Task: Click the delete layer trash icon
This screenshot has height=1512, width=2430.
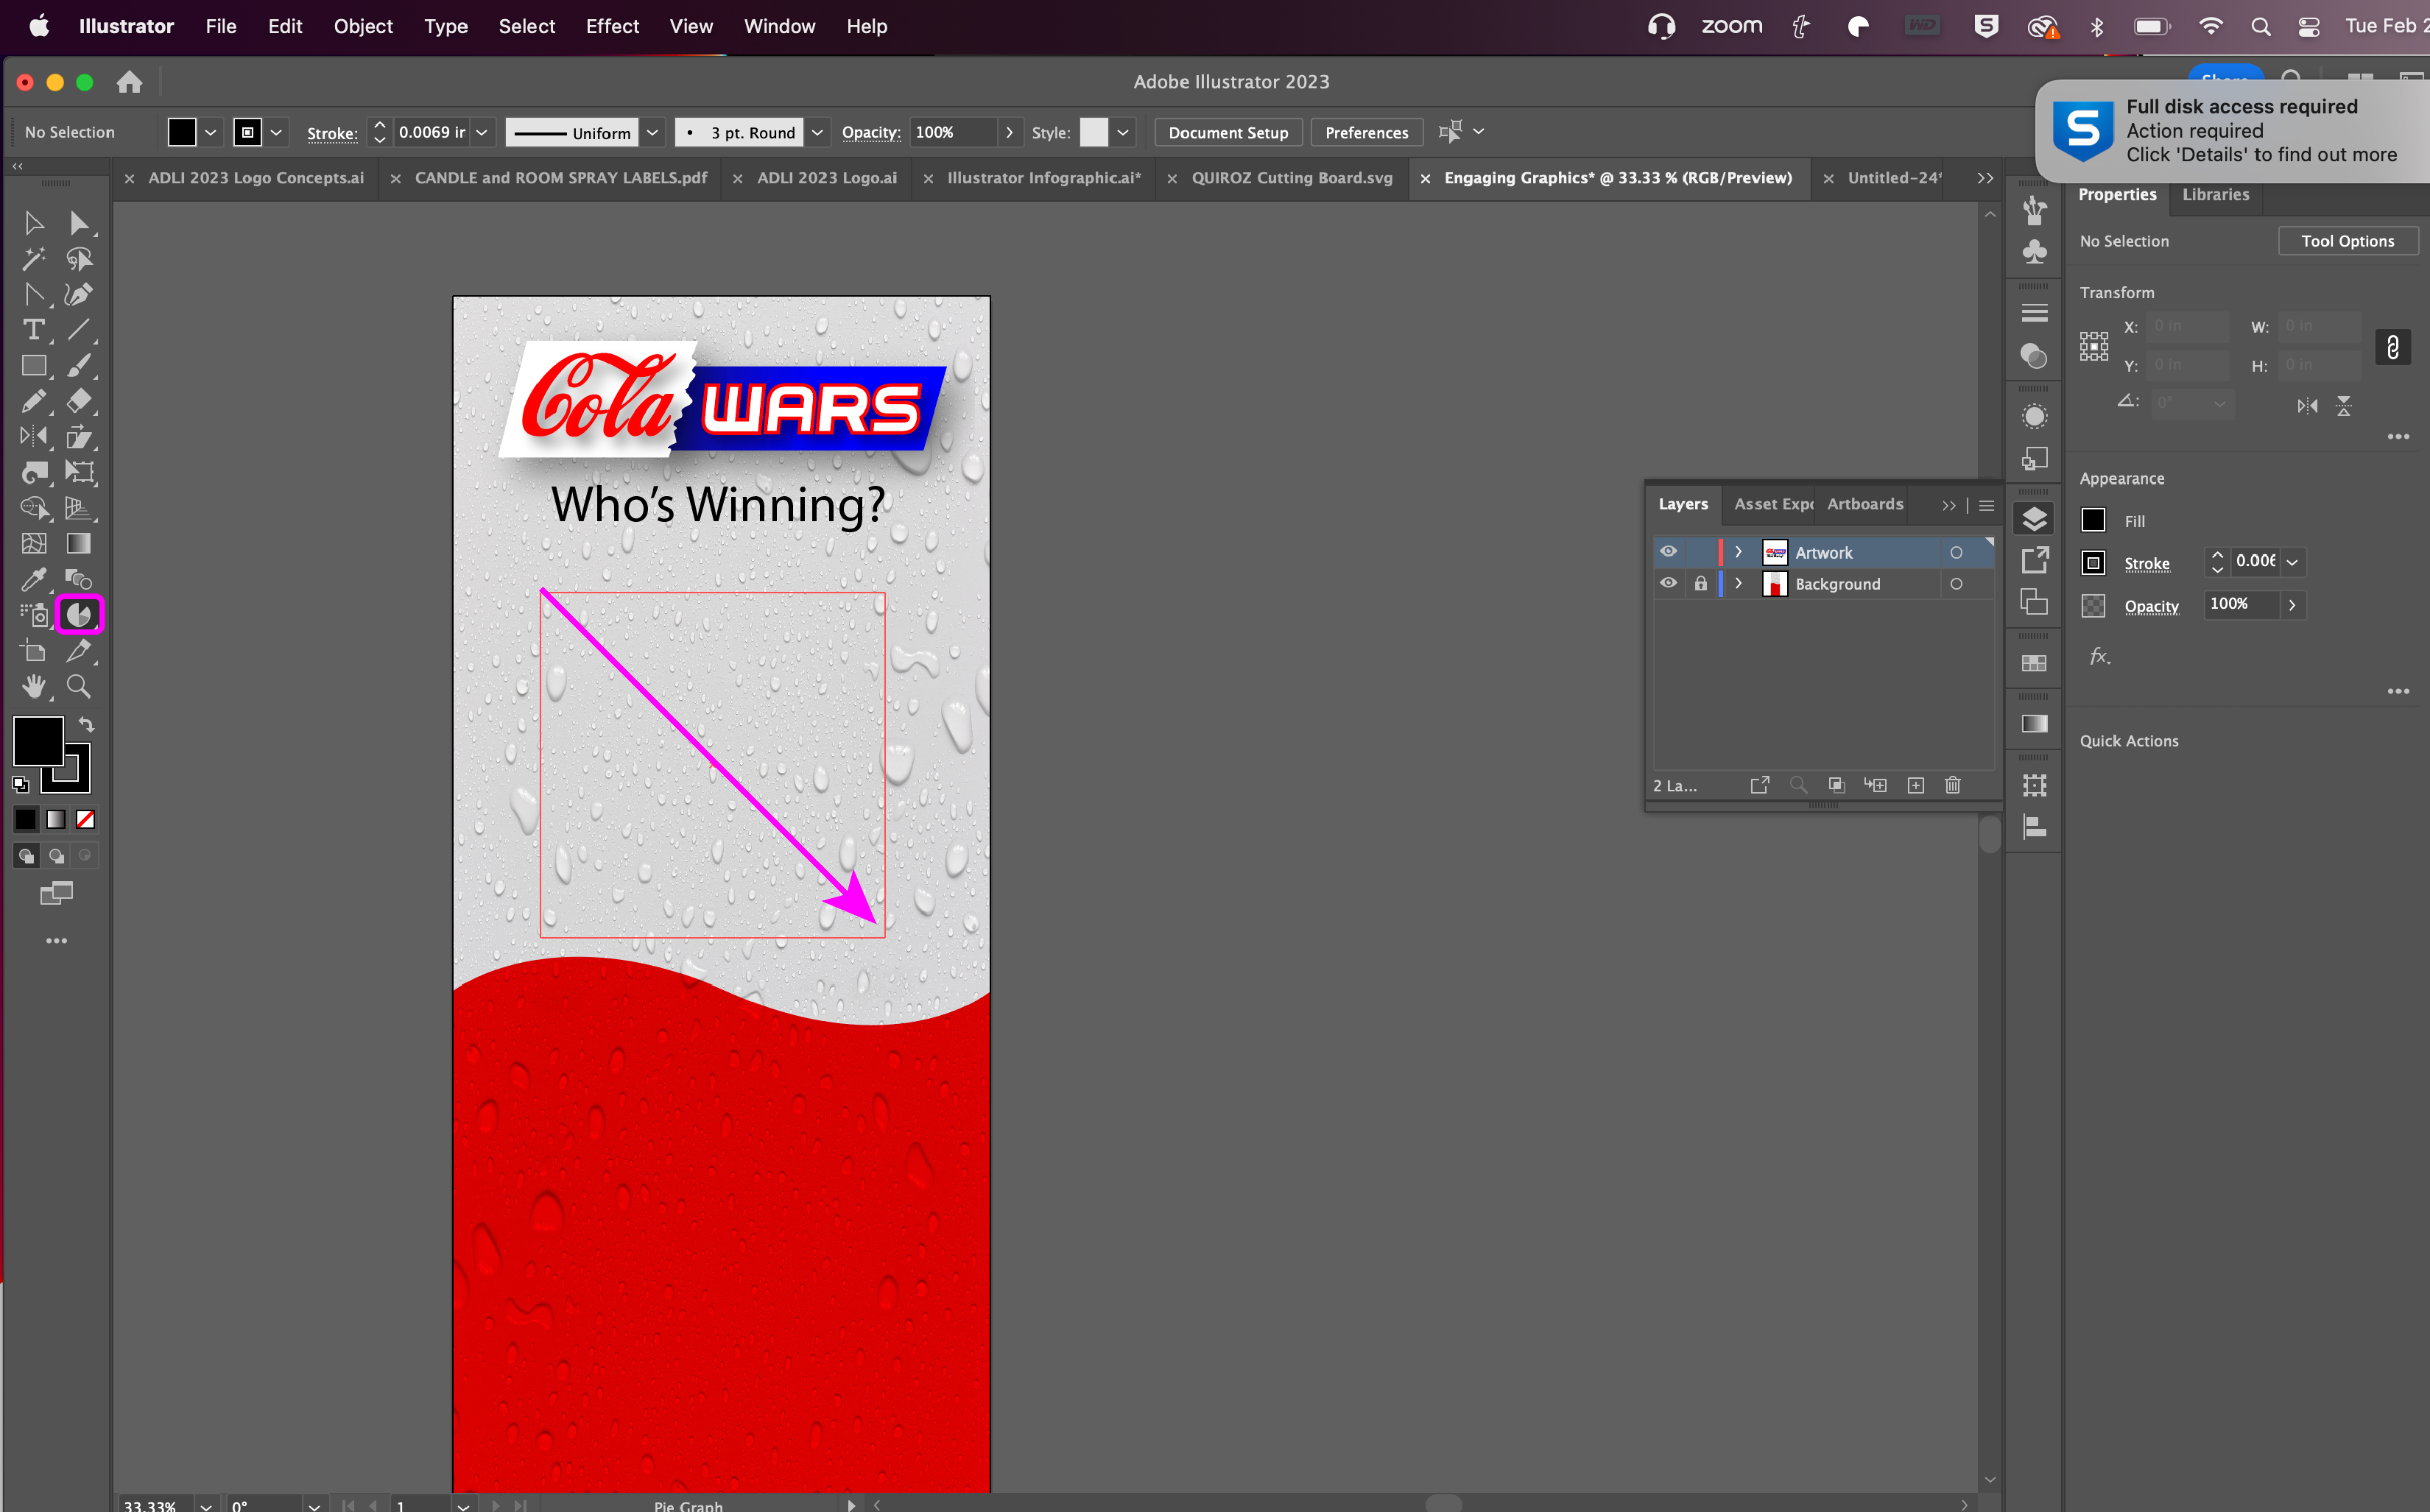Action: click(x=1952, y=785)
